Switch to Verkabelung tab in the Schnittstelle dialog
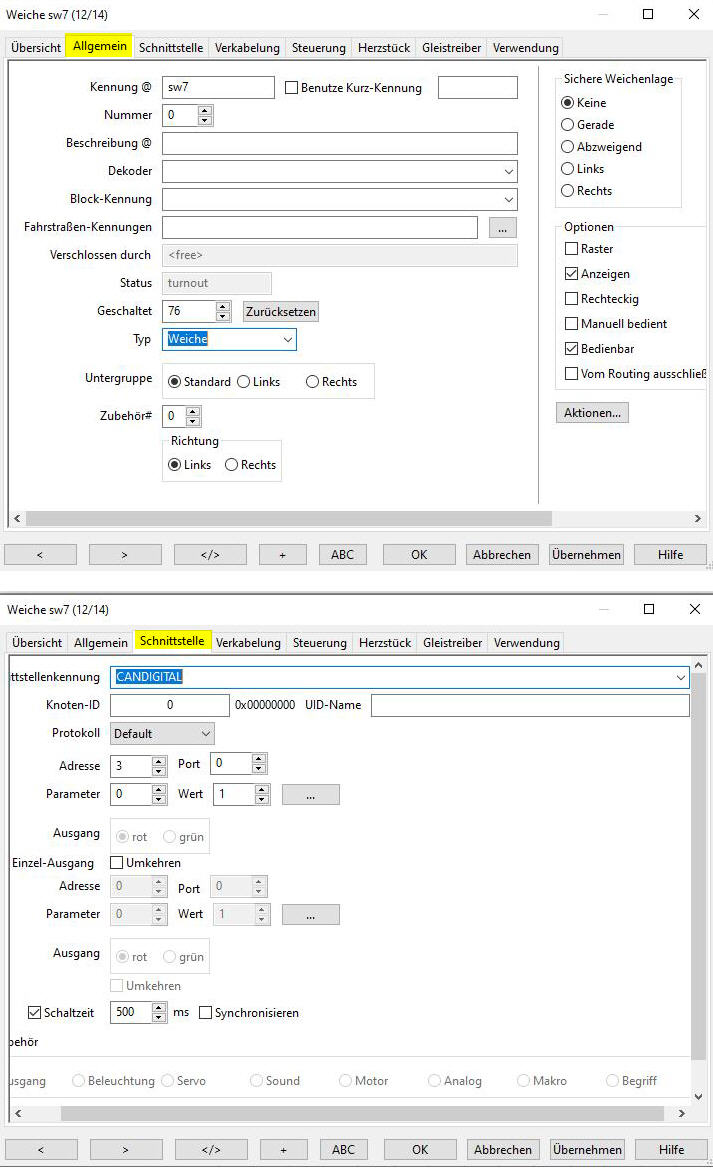The image size is (713, 1169). (x=248, y=641)
